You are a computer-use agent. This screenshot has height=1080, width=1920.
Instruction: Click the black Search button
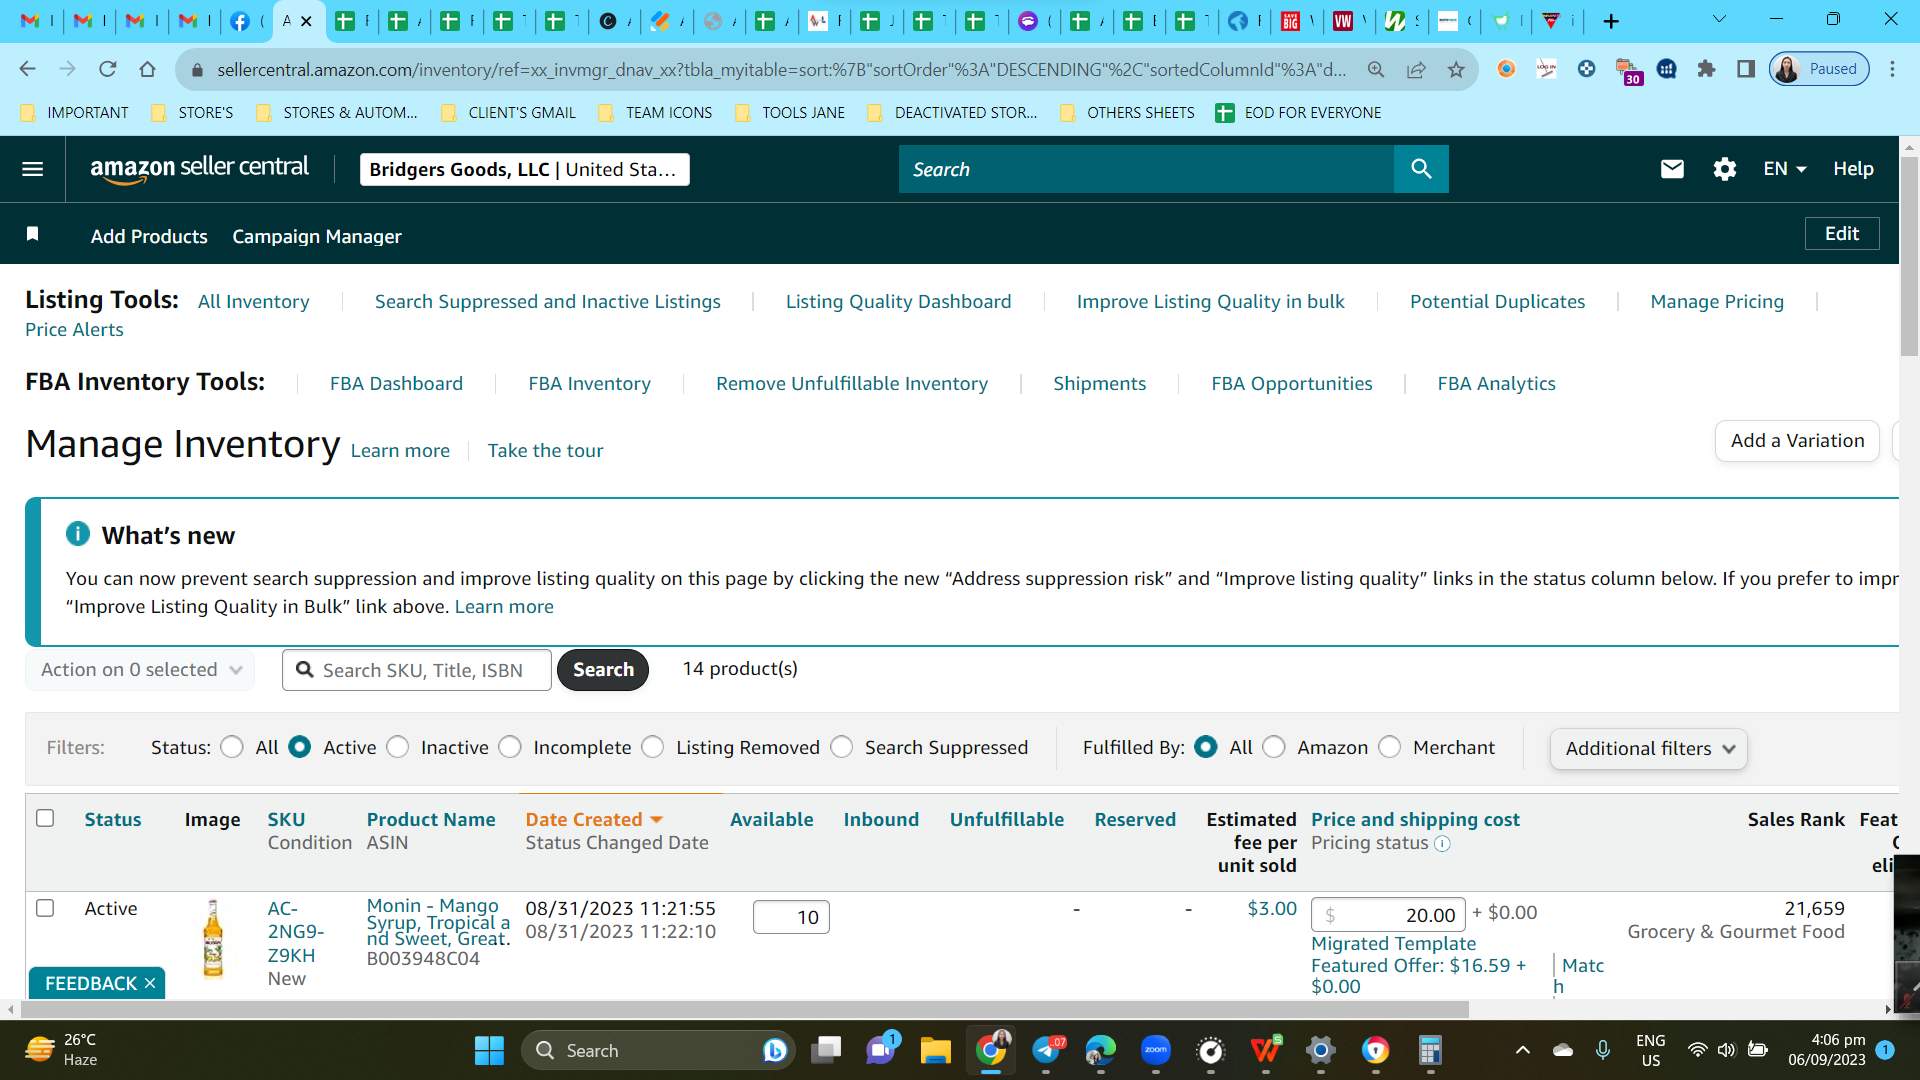coord(603,670)
